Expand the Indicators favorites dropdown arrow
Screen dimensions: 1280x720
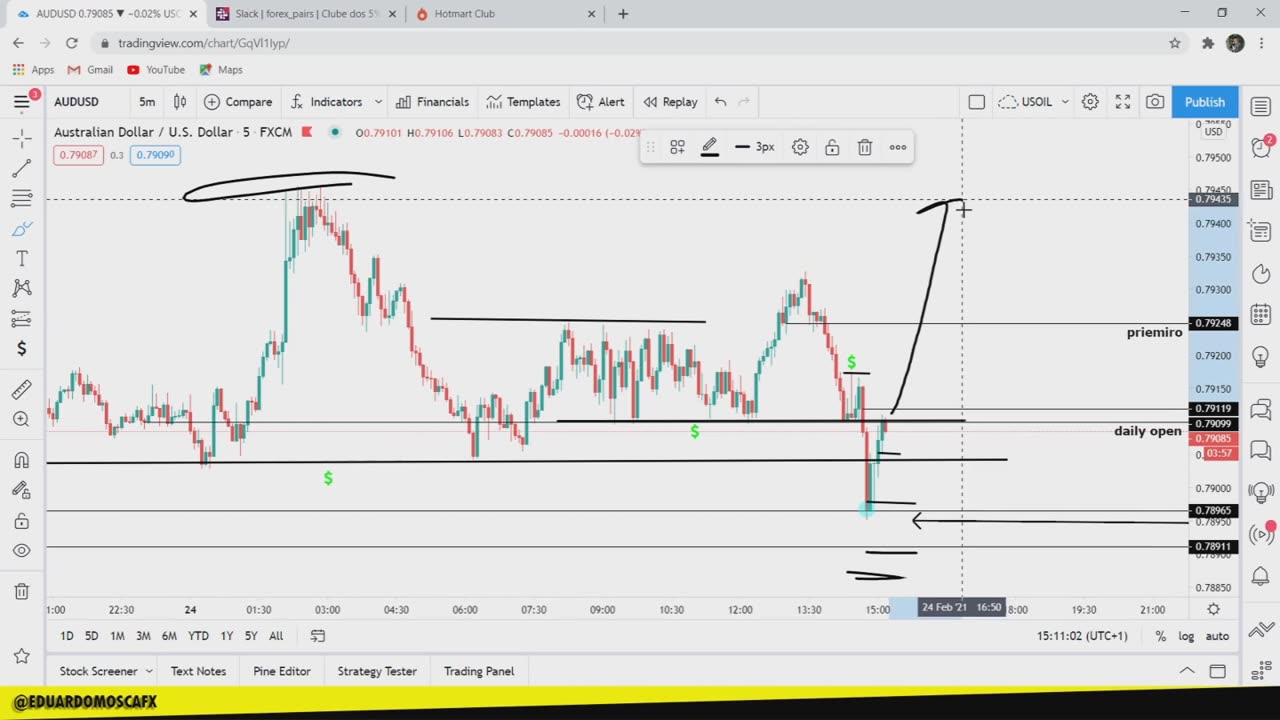click(378, 102)
